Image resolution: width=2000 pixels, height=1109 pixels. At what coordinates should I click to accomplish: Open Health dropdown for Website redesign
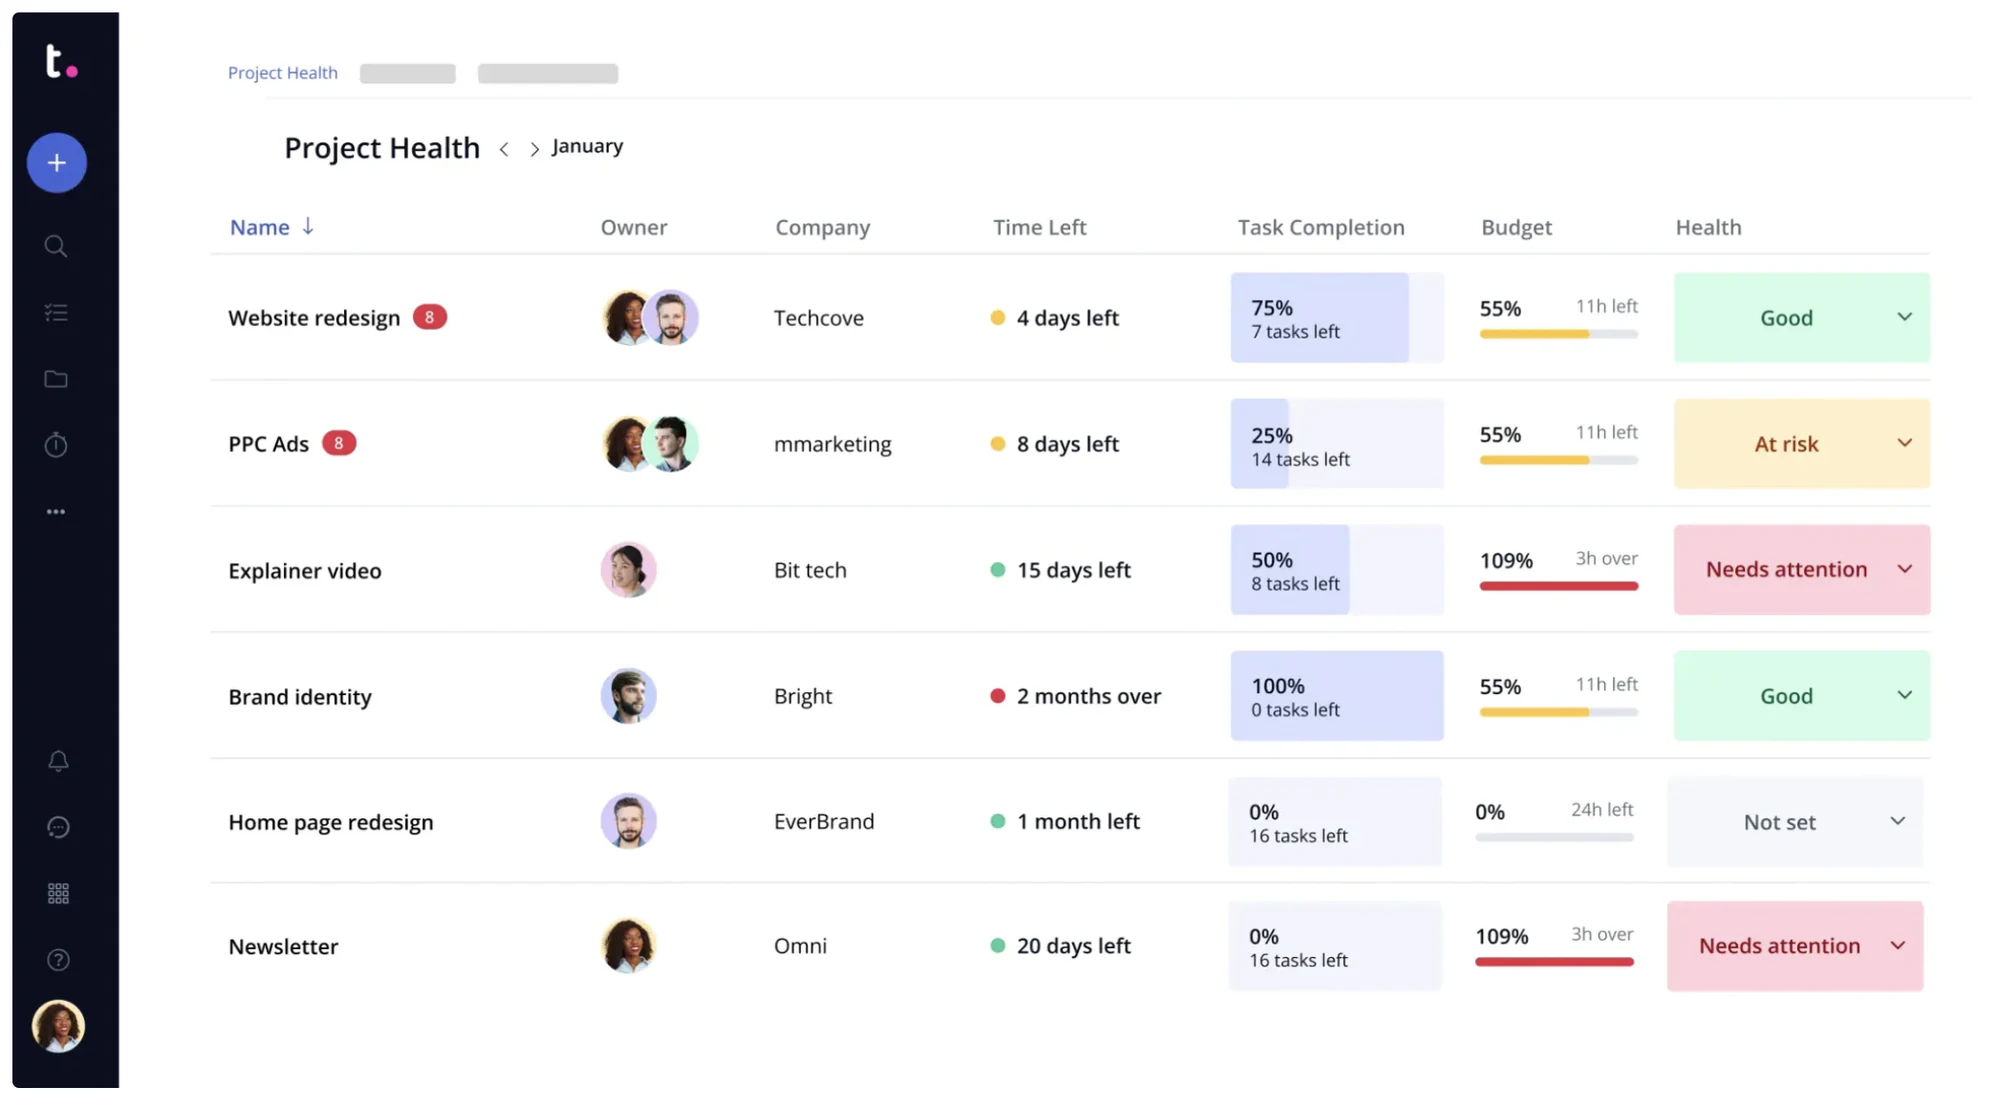point(1802,317)
